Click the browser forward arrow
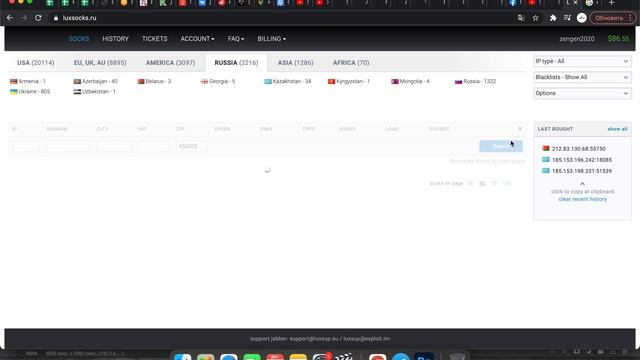640x360 pixels. click(x=24, y=18)
